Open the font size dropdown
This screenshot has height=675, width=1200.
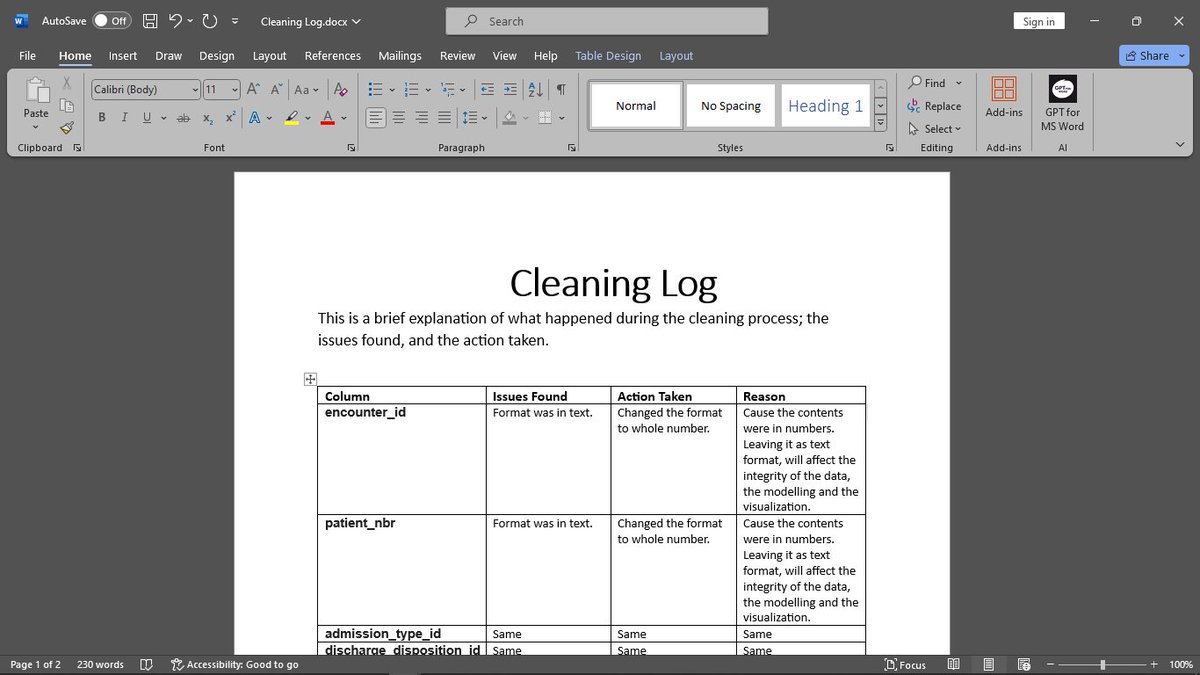[235, 89]
